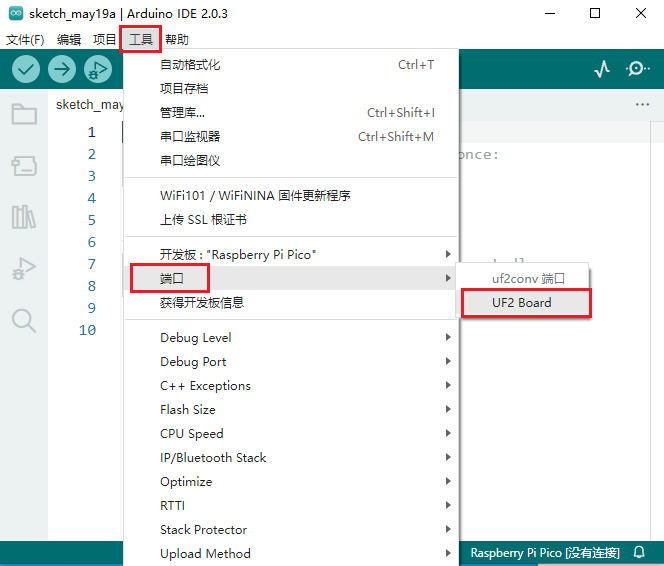Viewport: 664px width, 566px height.
Task: Expand the 端口 submenu
Action: (x=291, y=278)
